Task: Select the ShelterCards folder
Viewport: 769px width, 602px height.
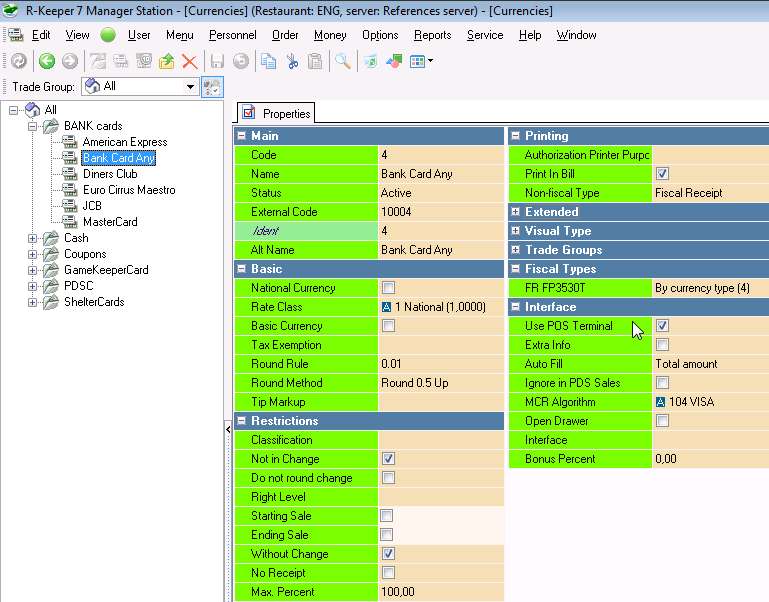Action: (x=94, y=302)
